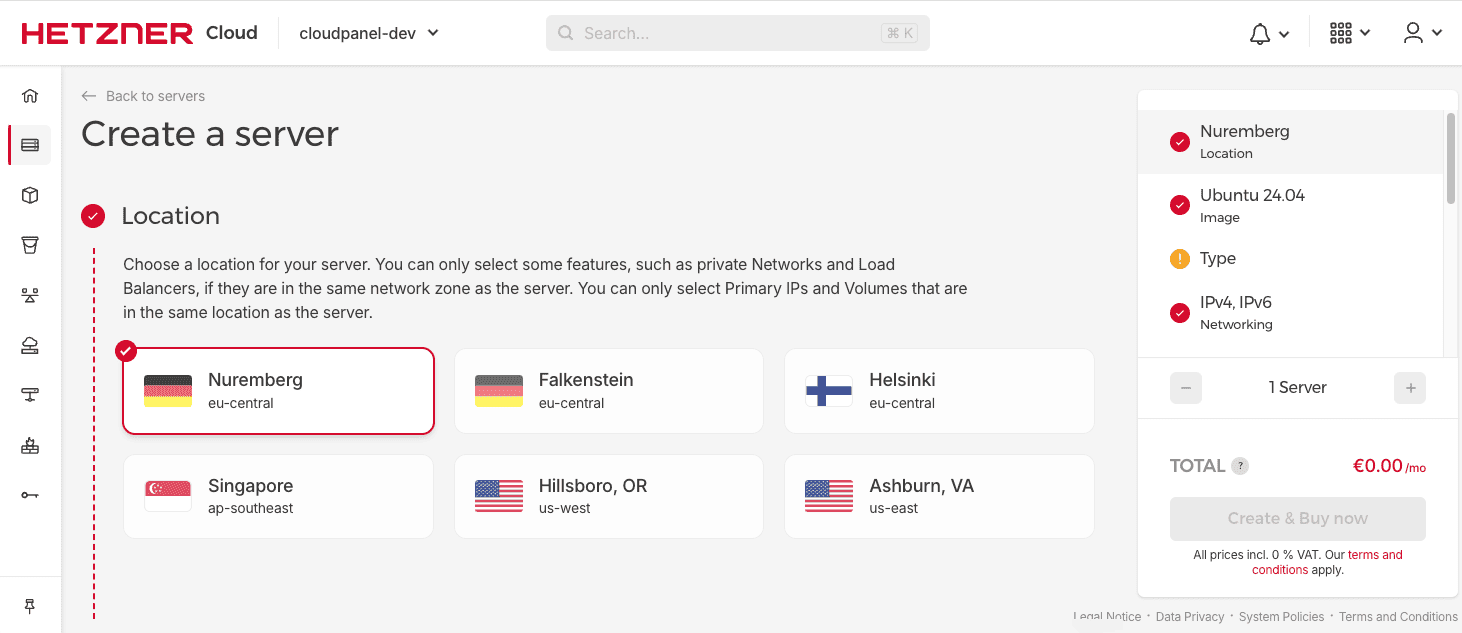Pick the Ashburn, VA location
This screenshot has width=1462, height=633.
pyautogui.click(x=938, y=496)
